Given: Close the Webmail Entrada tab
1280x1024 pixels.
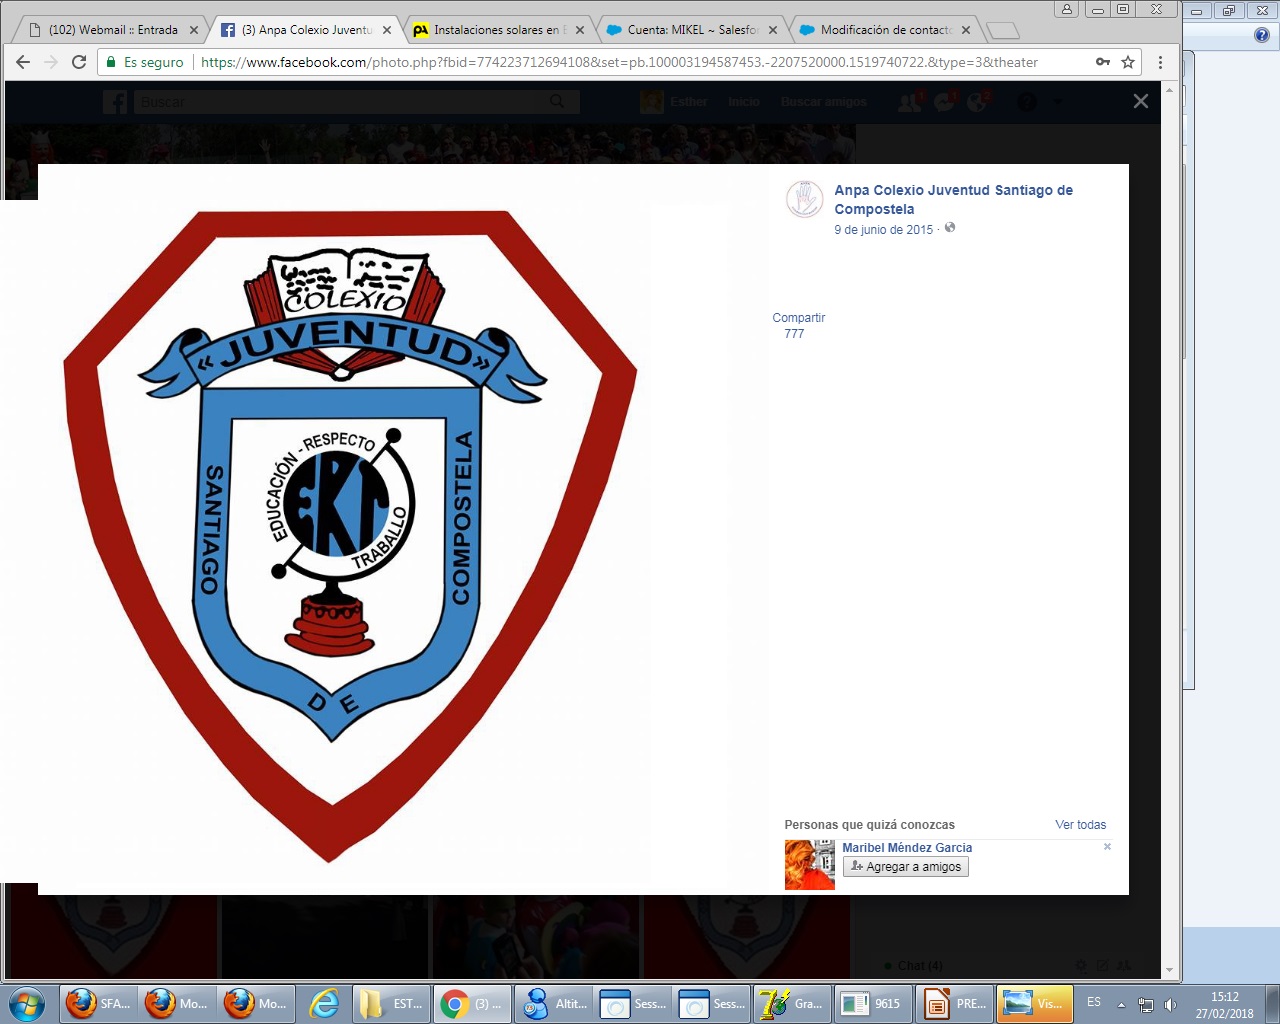Looking at the screenshot, I should (194, 30).
